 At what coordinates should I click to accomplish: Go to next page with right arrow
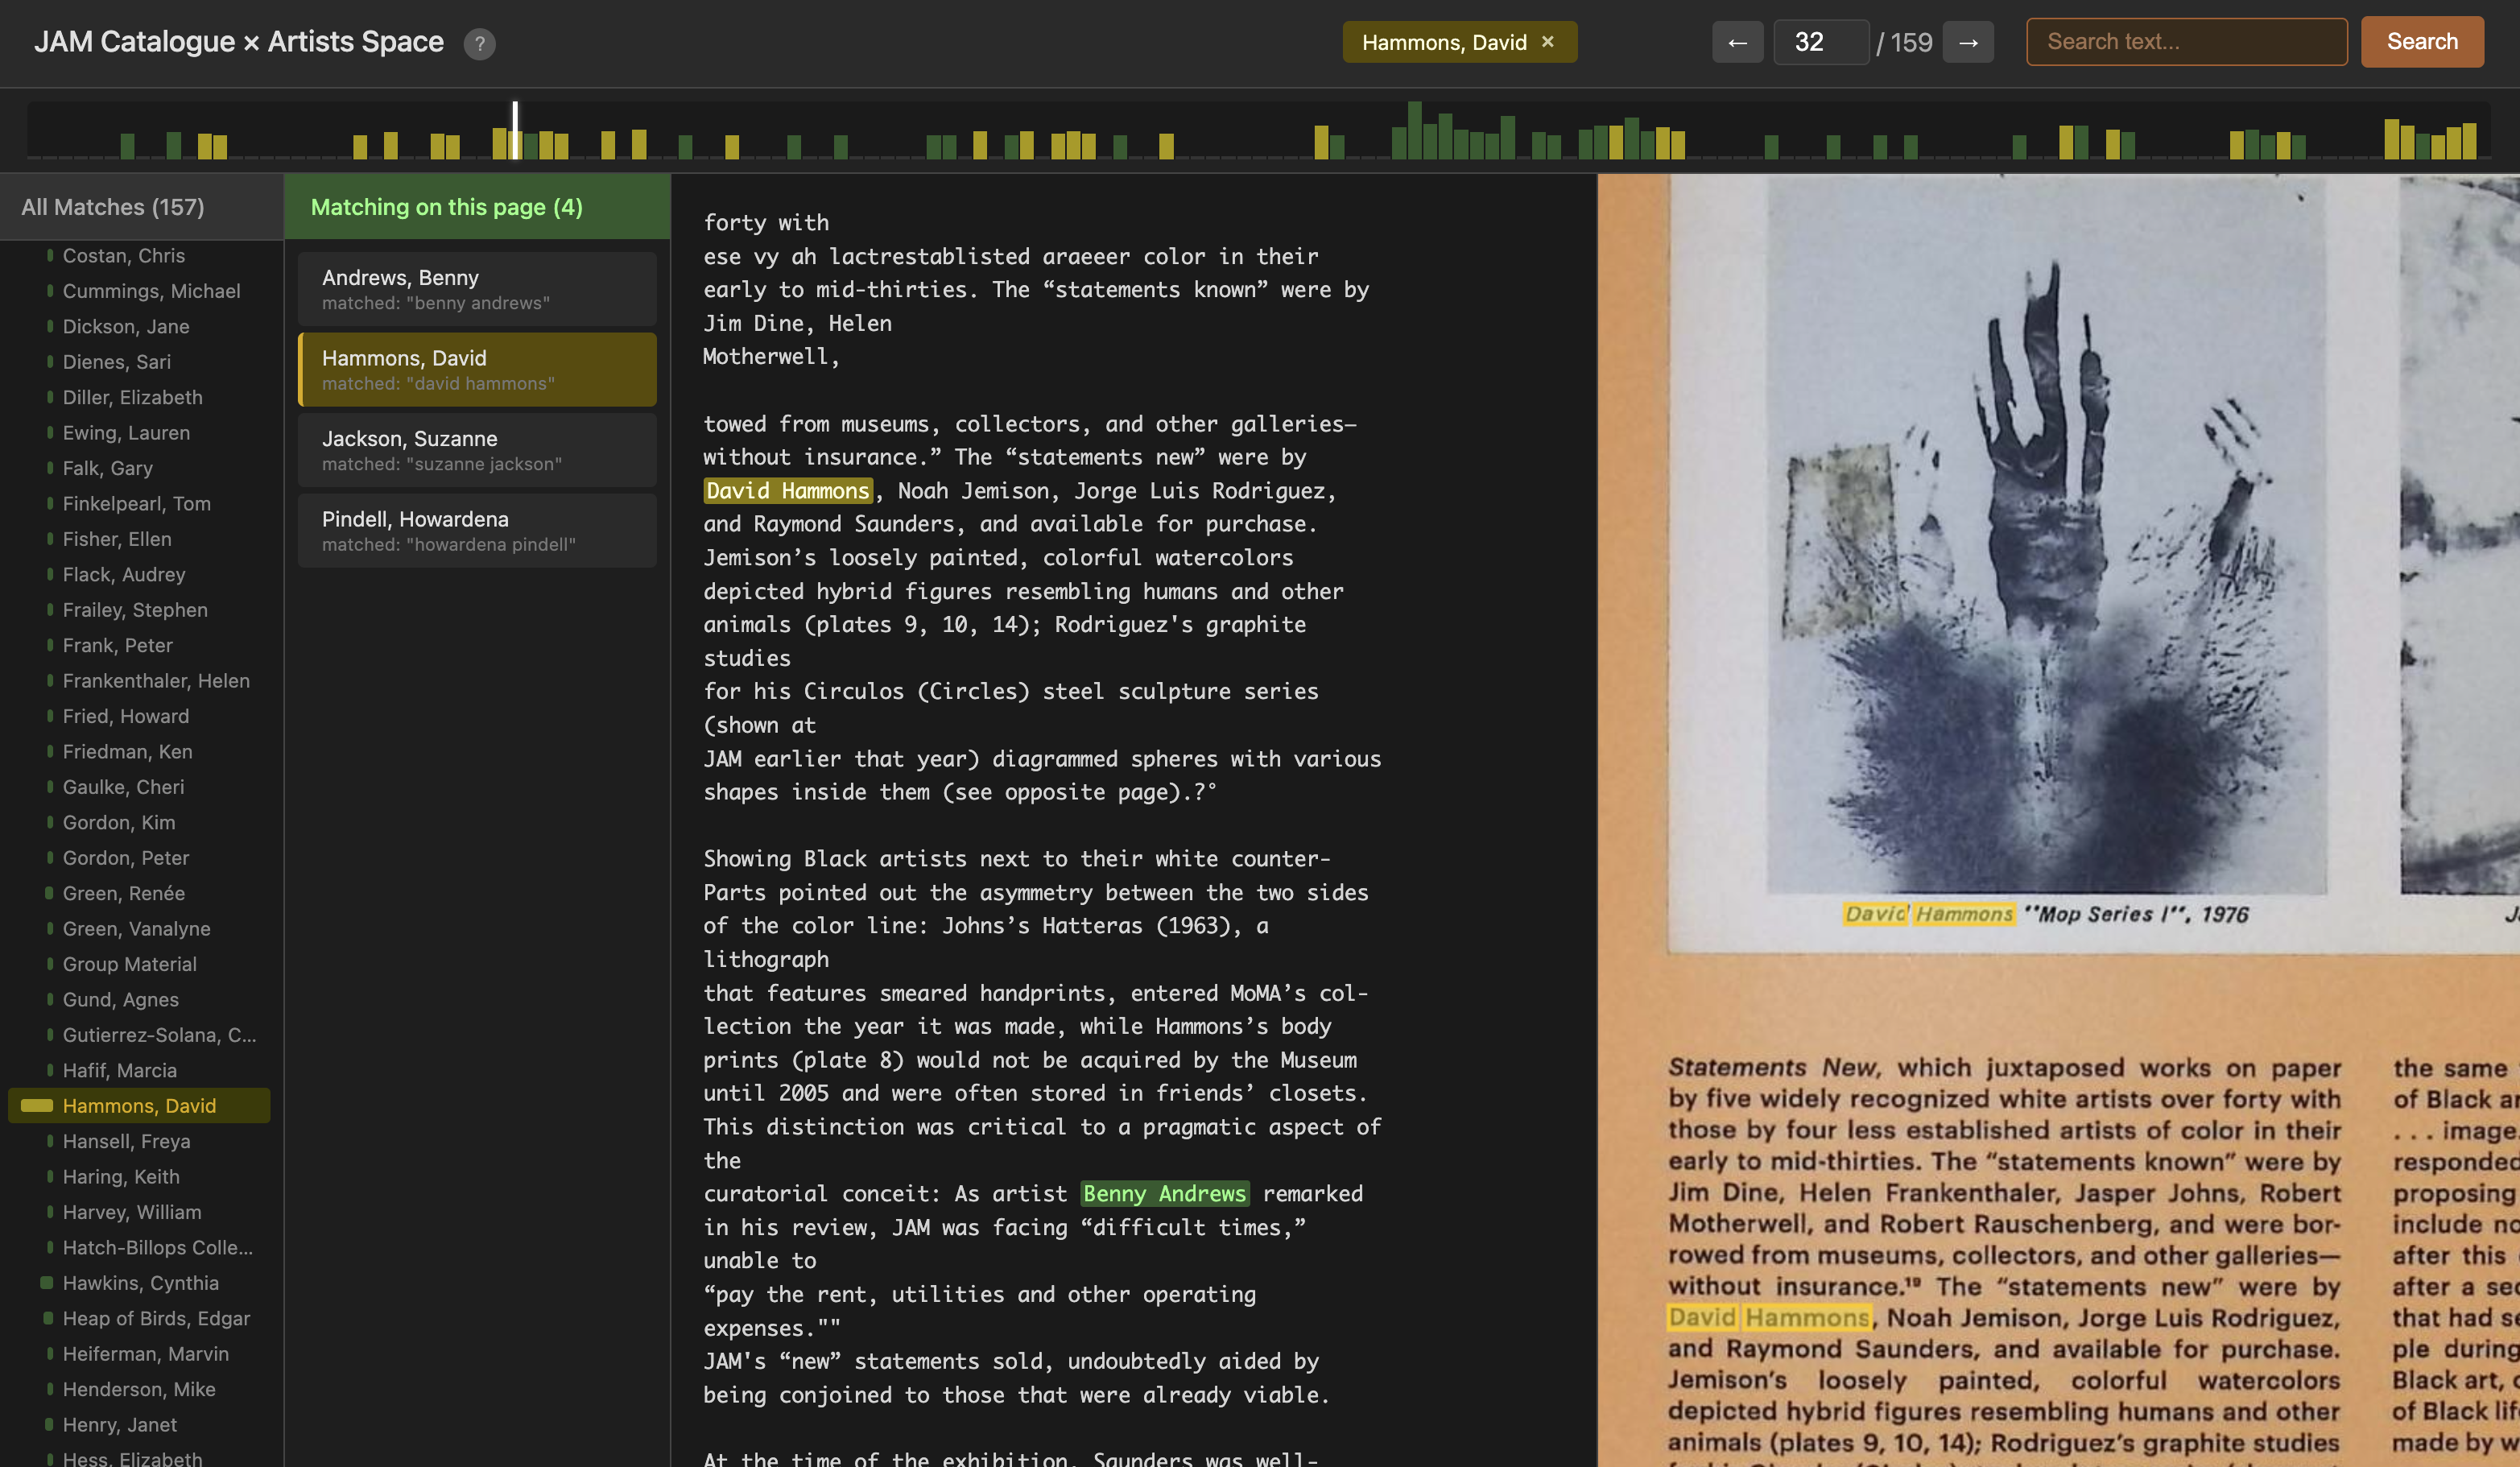[1967, 42]
